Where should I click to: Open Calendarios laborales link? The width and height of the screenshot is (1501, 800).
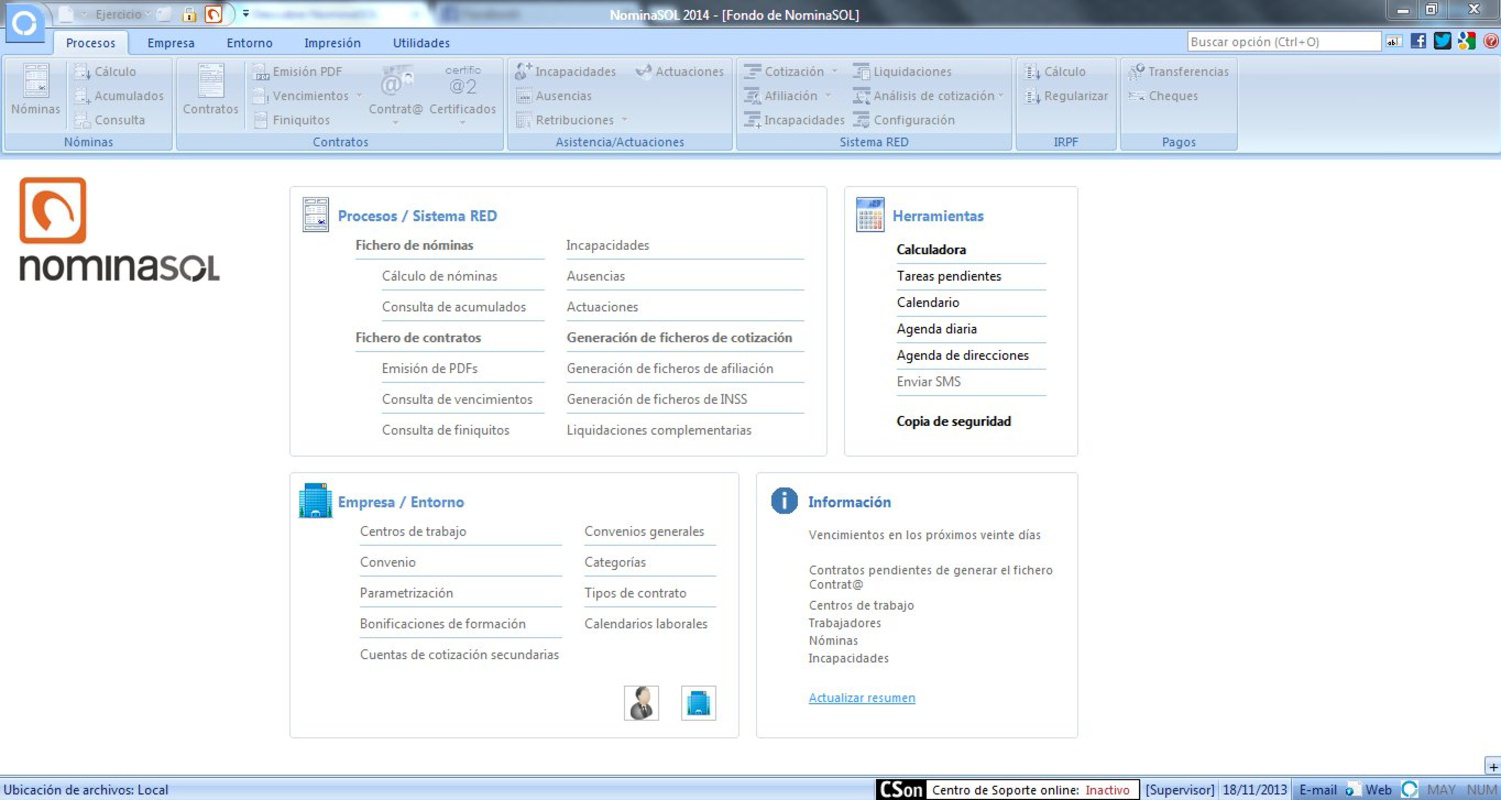click(x=646, y=624)
